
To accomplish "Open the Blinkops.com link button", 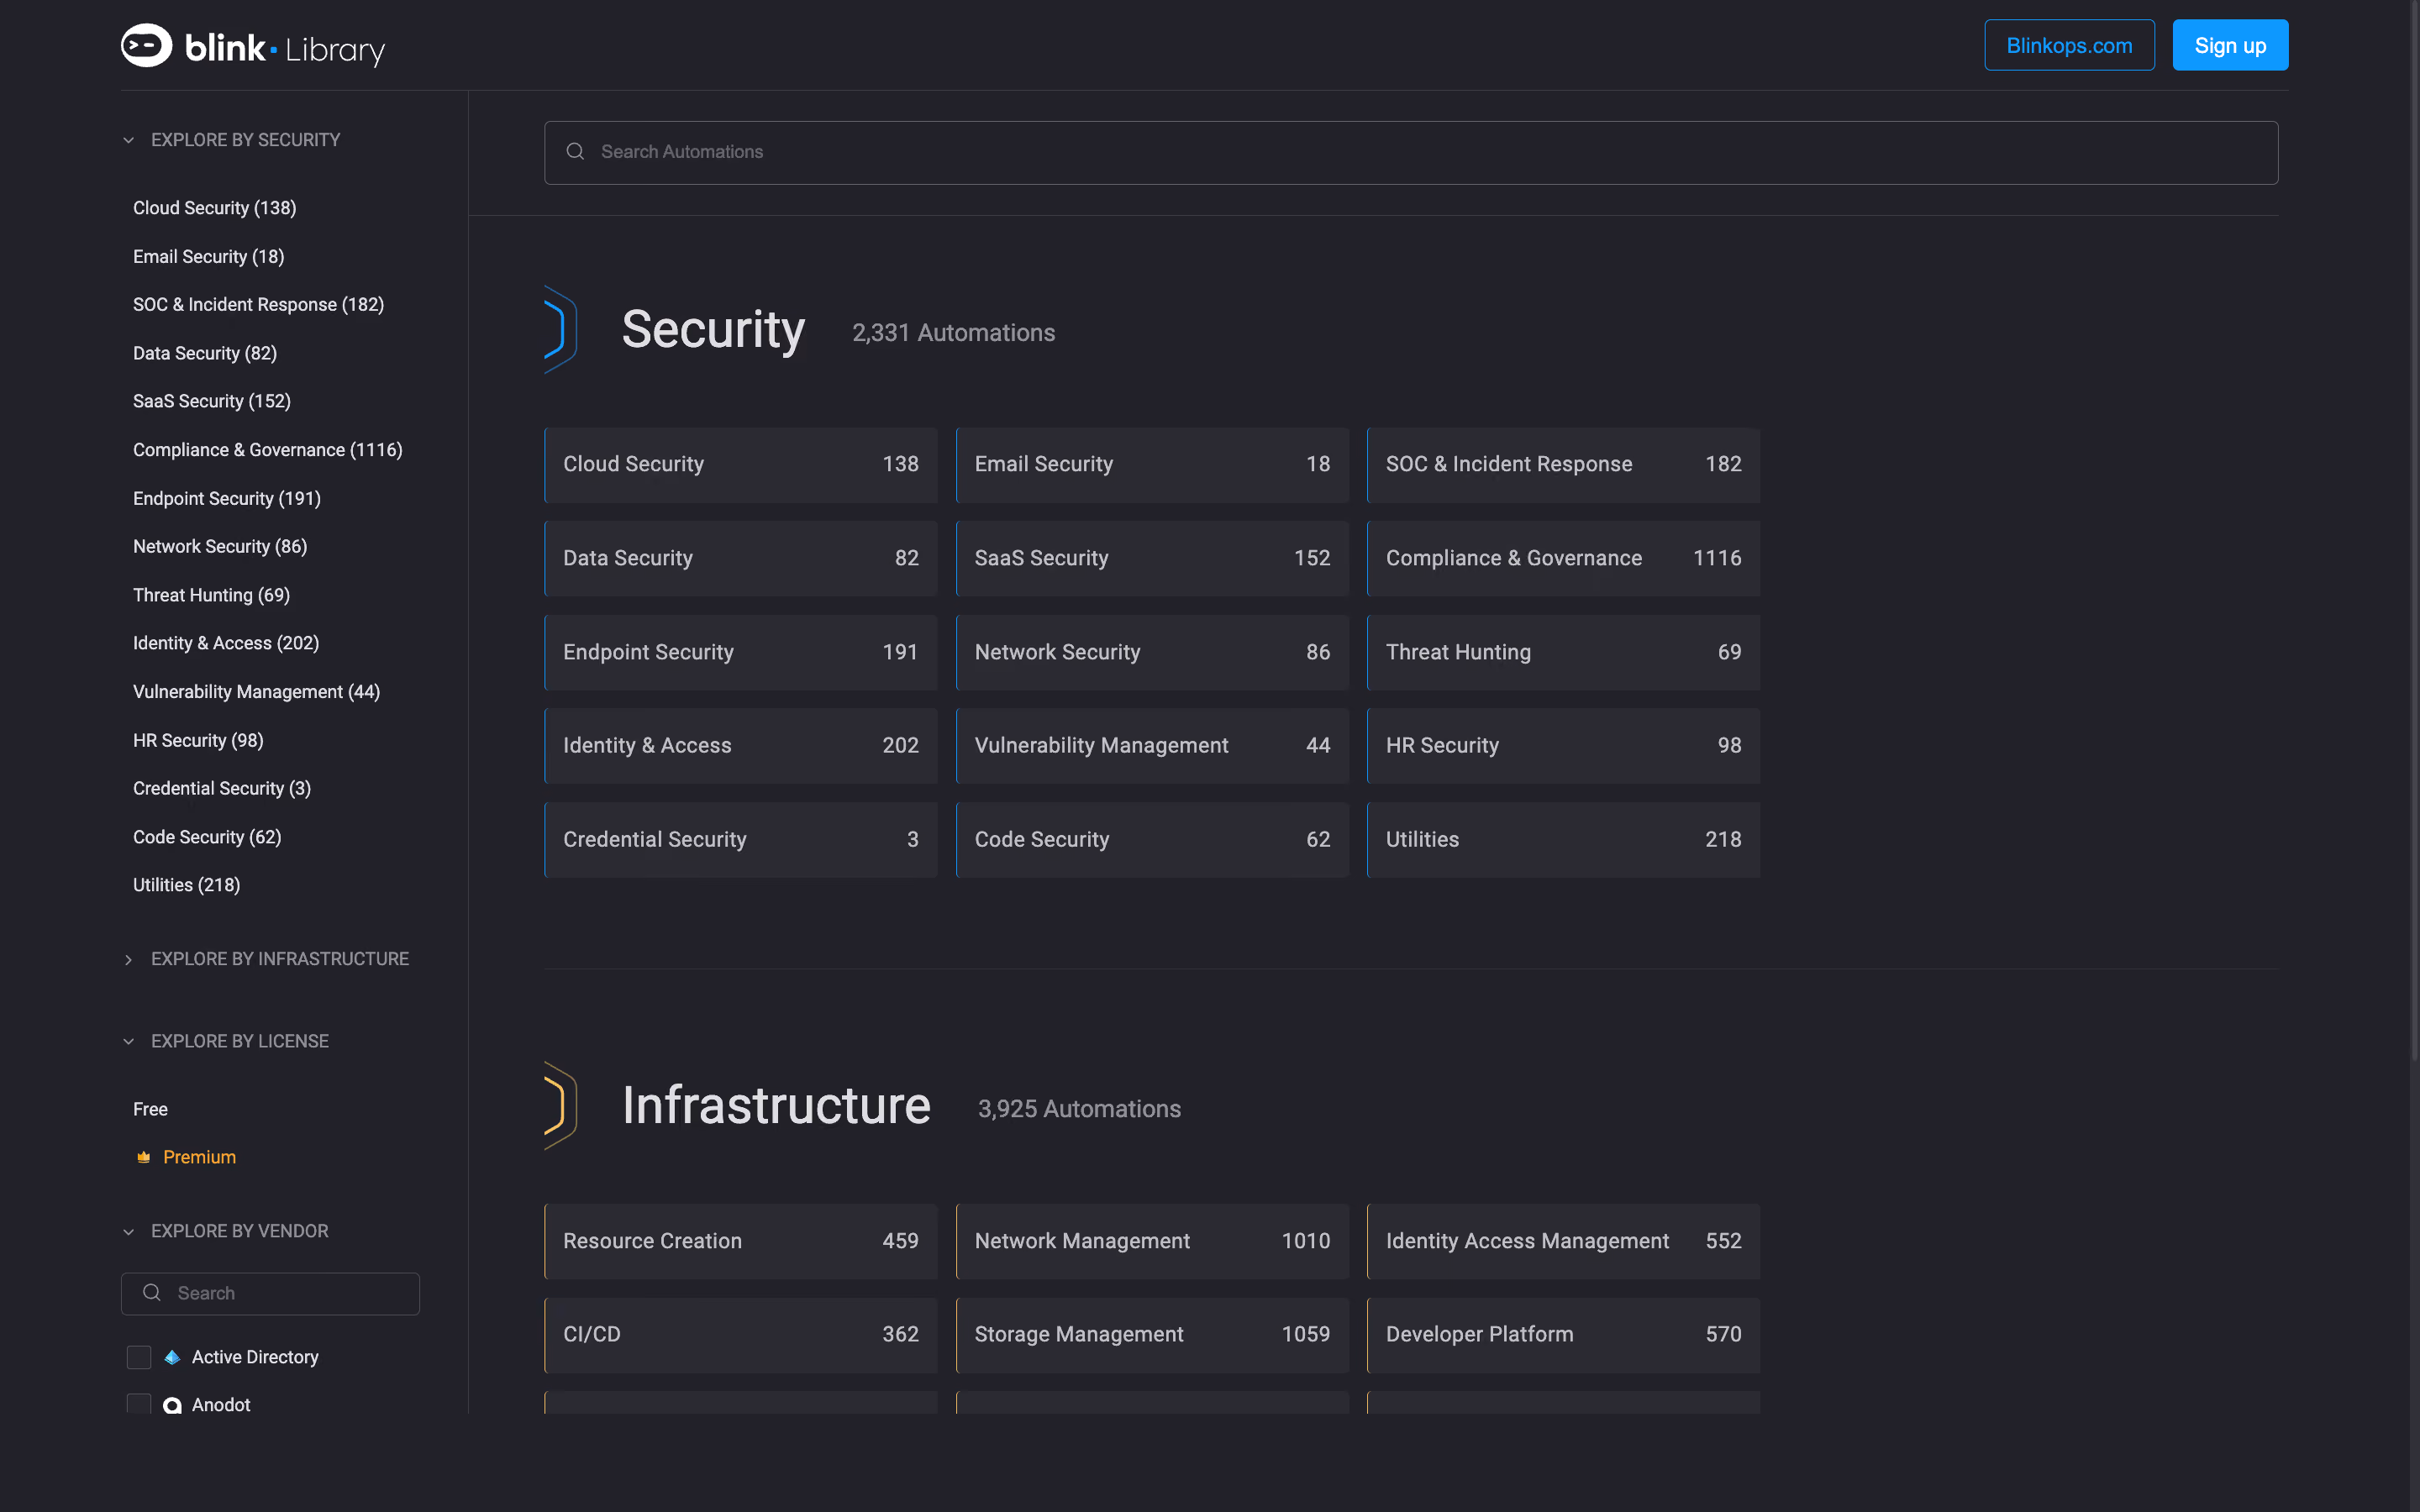I will 2069,45.
